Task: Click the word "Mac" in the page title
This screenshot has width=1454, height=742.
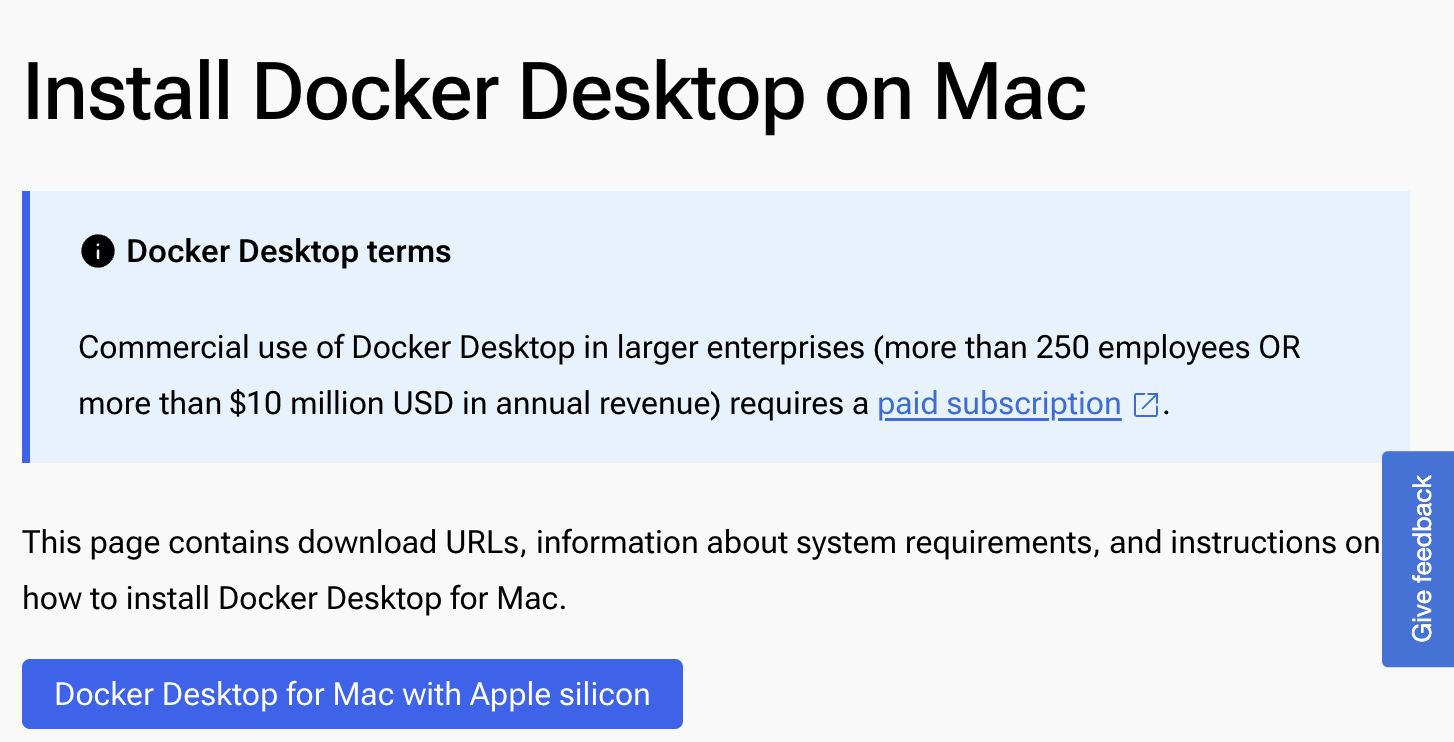Action: (1010, 91)
